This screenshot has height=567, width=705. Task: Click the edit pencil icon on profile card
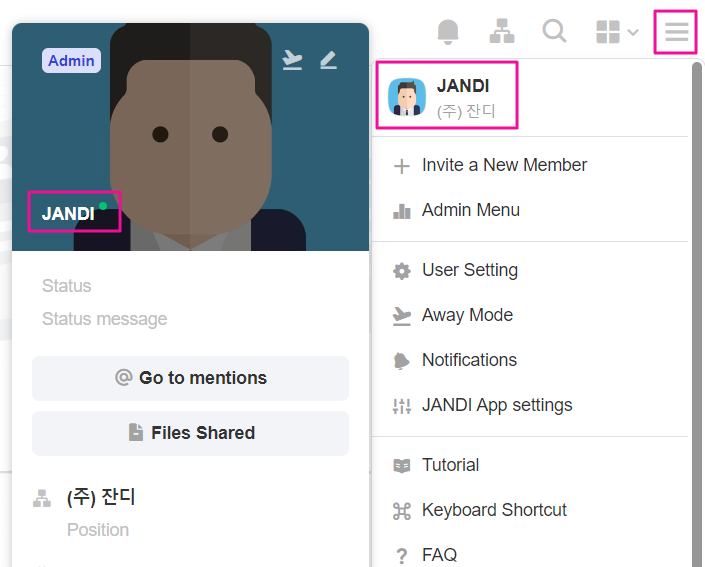pyautogui.click(x=329, y=60)
